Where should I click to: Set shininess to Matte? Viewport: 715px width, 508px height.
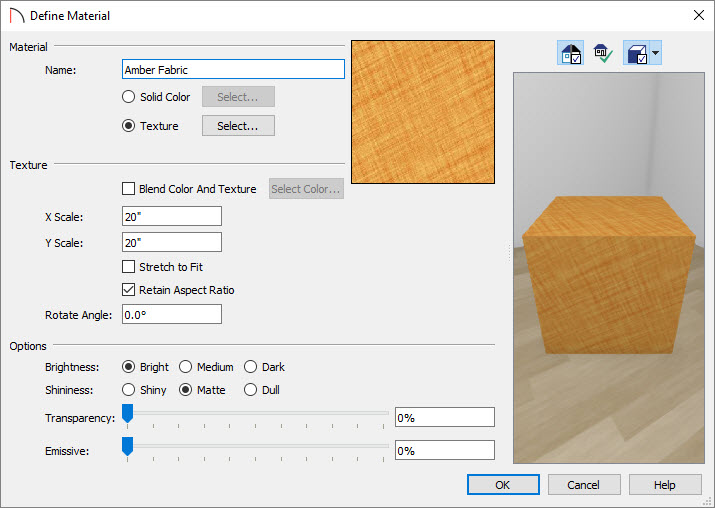[x=186, y=390]
